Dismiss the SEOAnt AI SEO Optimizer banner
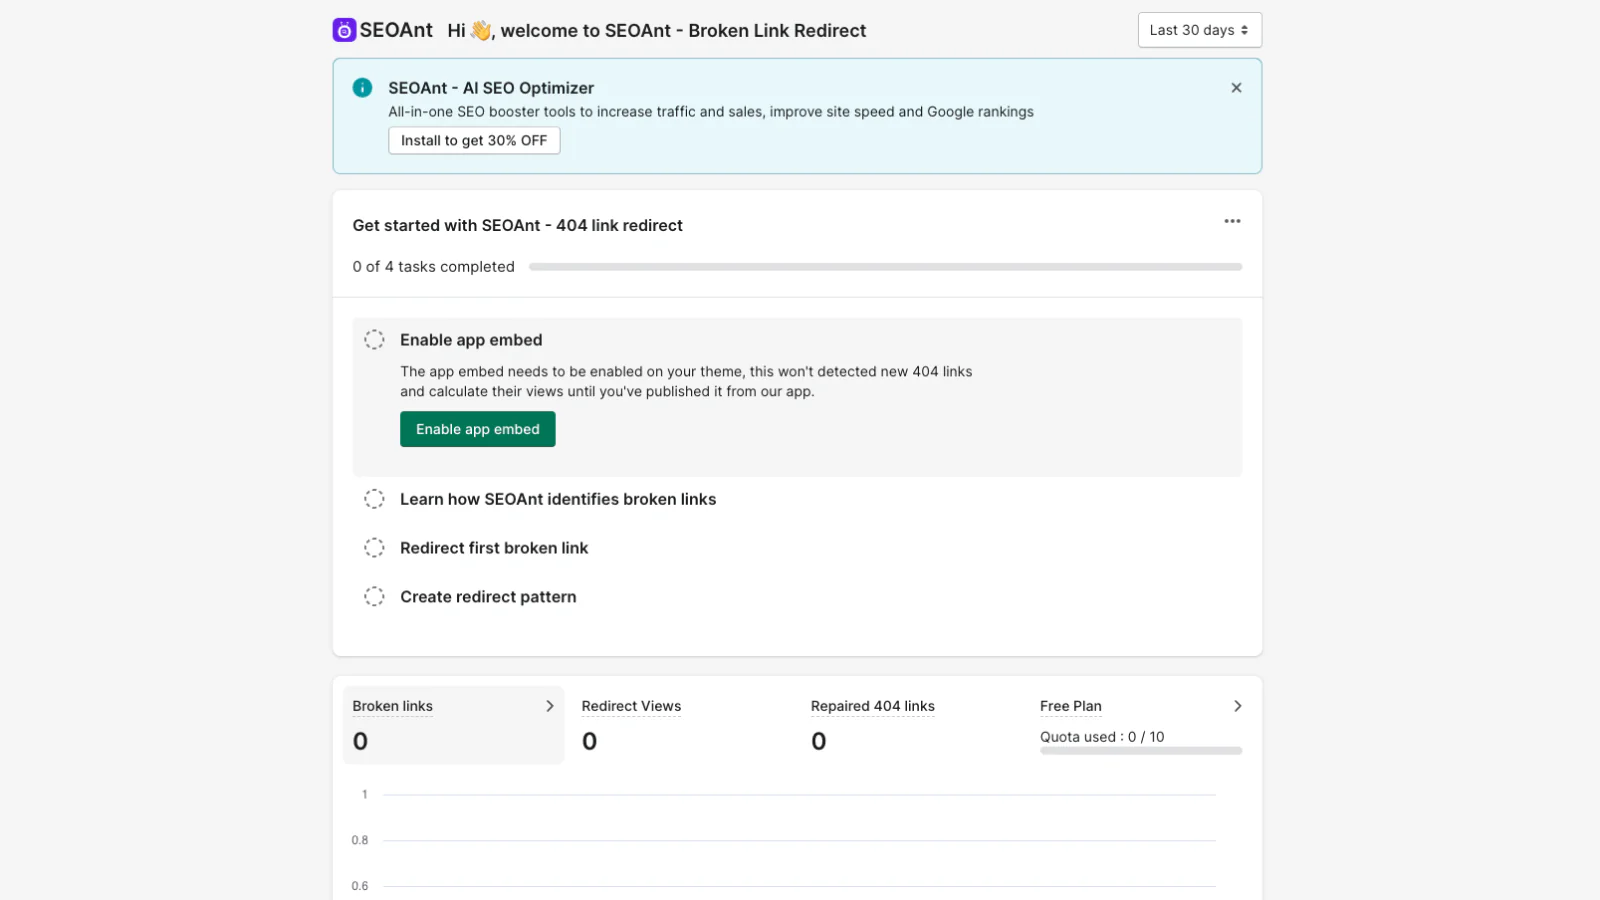 coord(1236,88)
